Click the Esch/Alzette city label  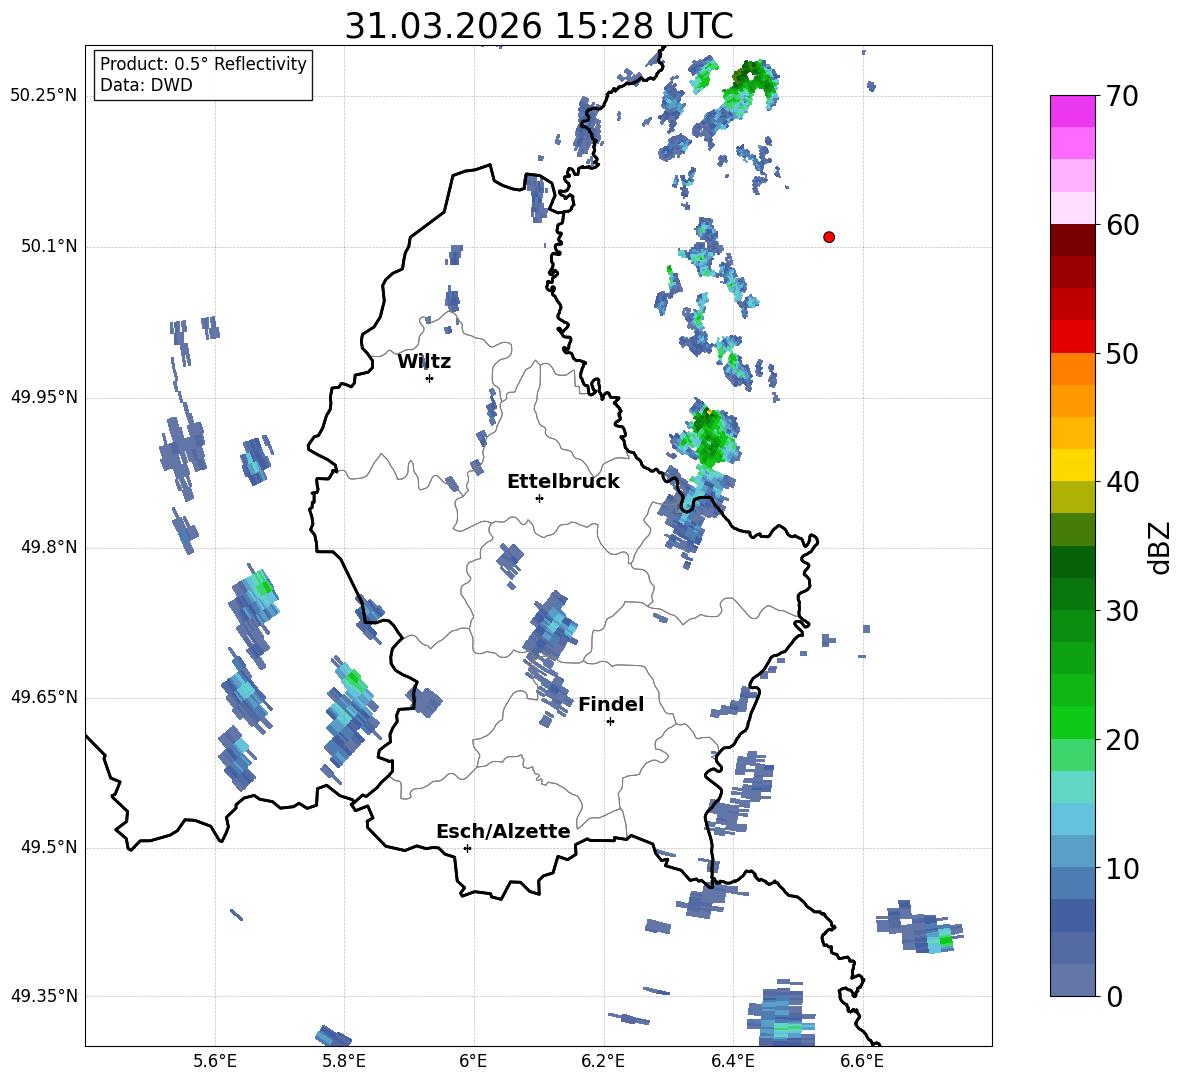tap(503, 832)
